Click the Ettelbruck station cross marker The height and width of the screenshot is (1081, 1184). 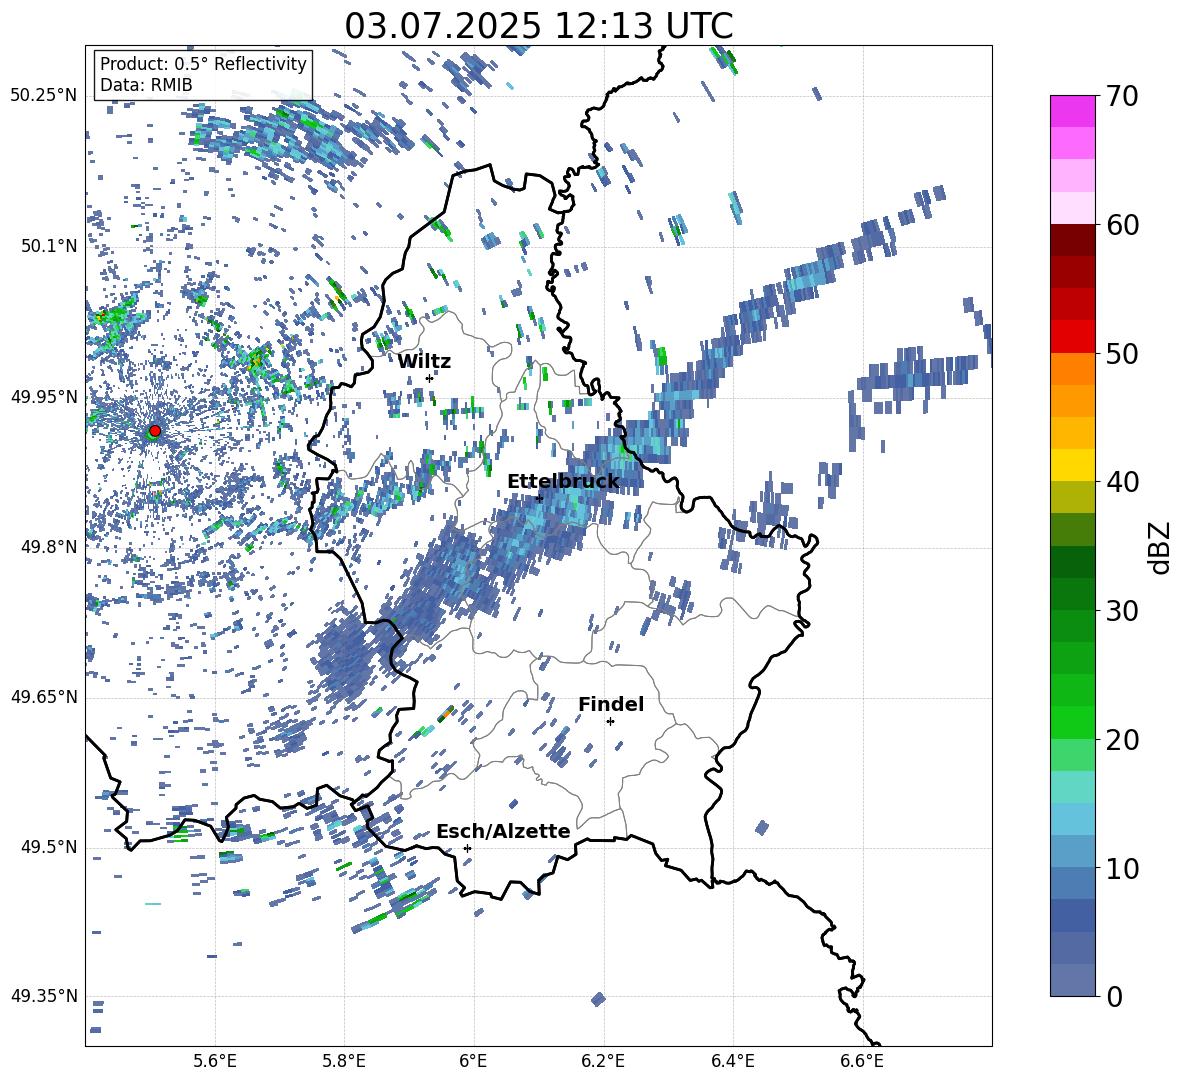[x=539, y=498]
